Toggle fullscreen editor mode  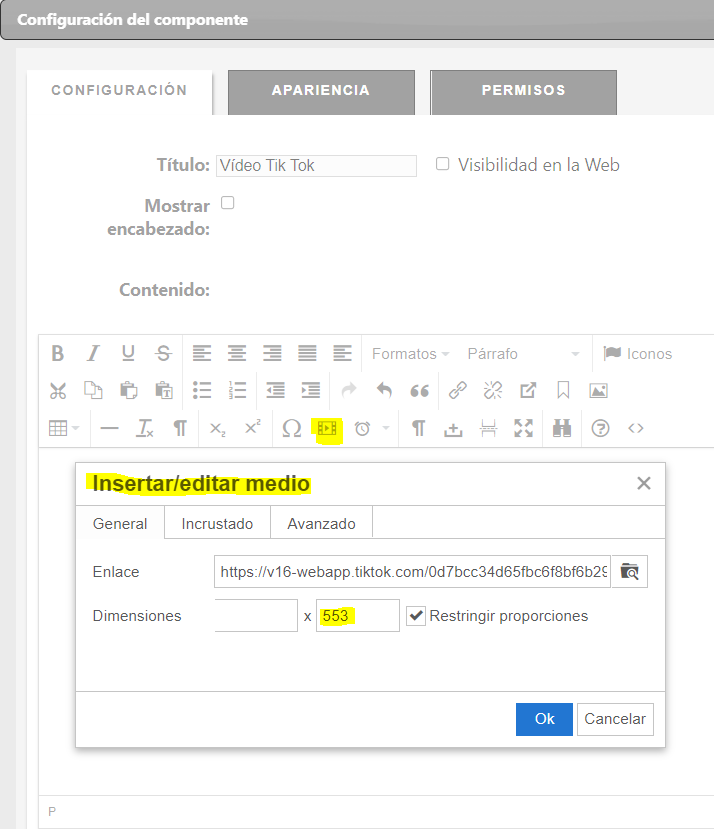pos(524,428)
